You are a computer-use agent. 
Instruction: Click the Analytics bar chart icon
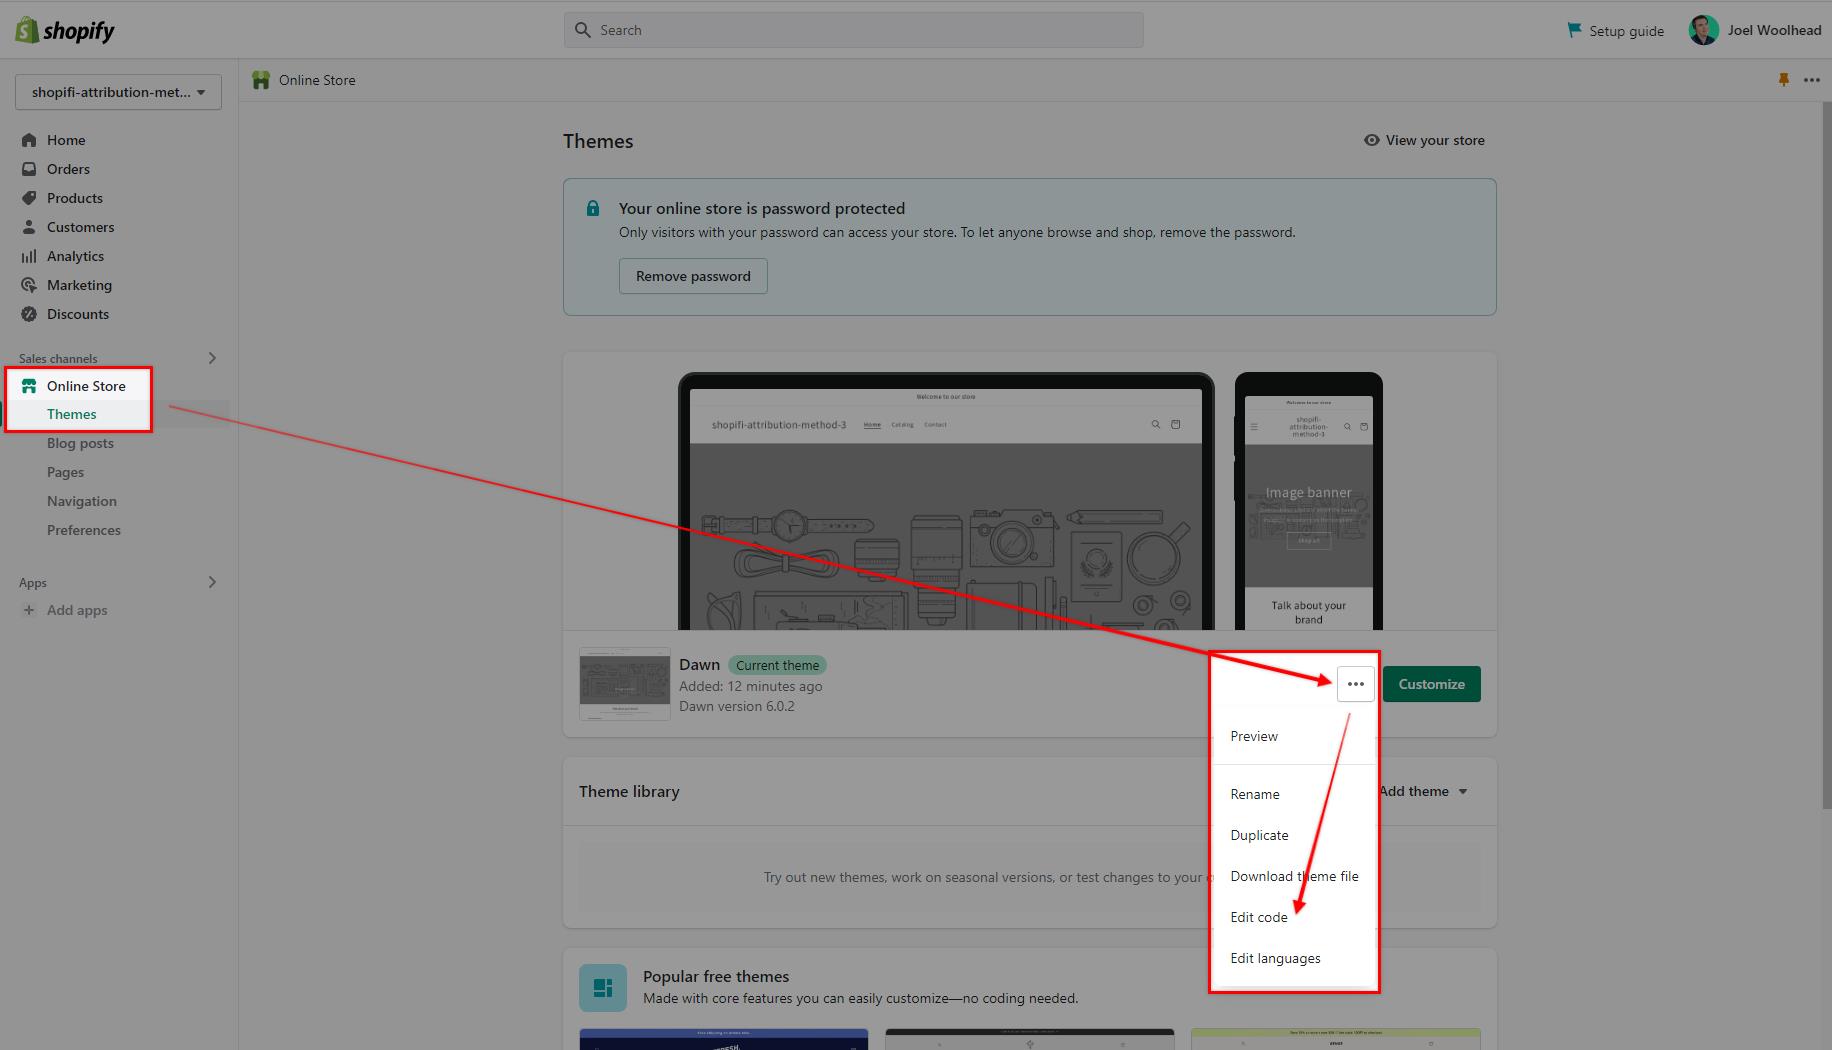click(x=29, y=256)
